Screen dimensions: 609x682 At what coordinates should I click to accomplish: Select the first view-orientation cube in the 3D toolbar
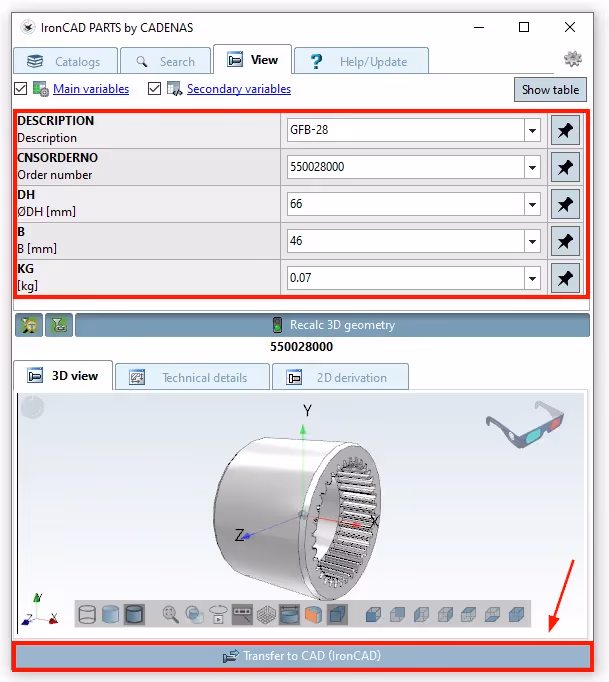[373, 614]
